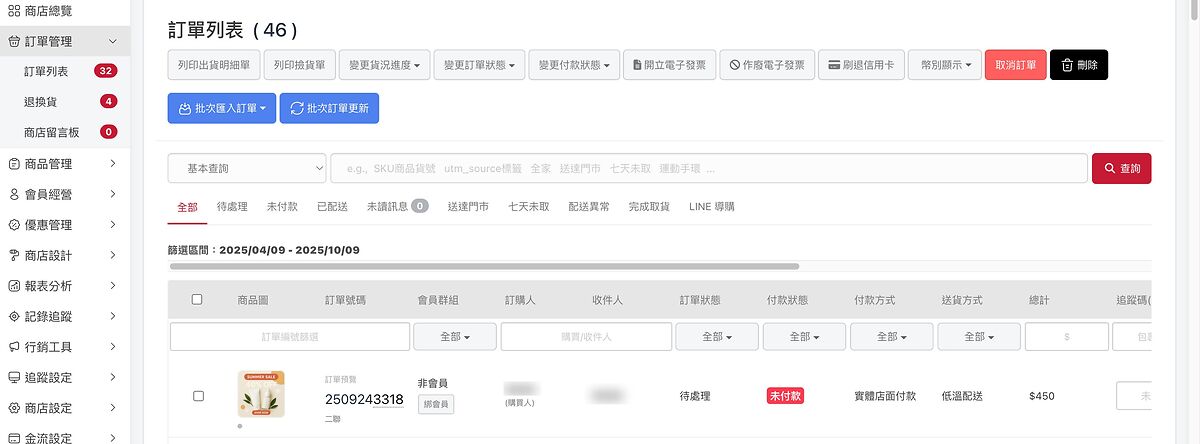This screenshot has height=444, width=1200.
Task: Open the 批次匯入訂單 dropdown button
Action: pyautogui.click(x=221, y=108)
